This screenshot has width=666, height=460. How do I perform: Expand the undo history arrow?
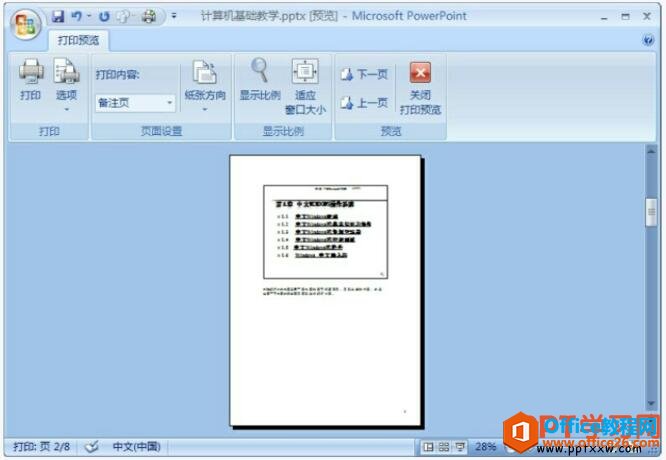click(x=89, y=16)
